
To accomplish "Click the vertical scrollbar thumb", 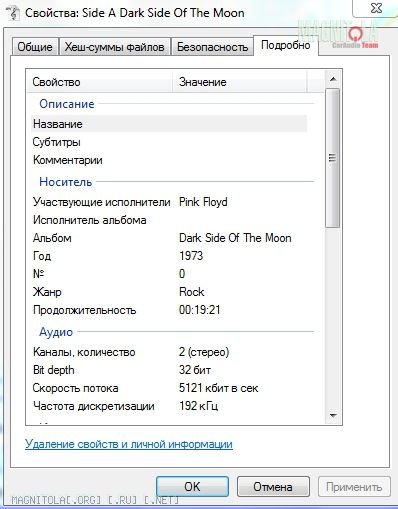I will click(332, 158).
